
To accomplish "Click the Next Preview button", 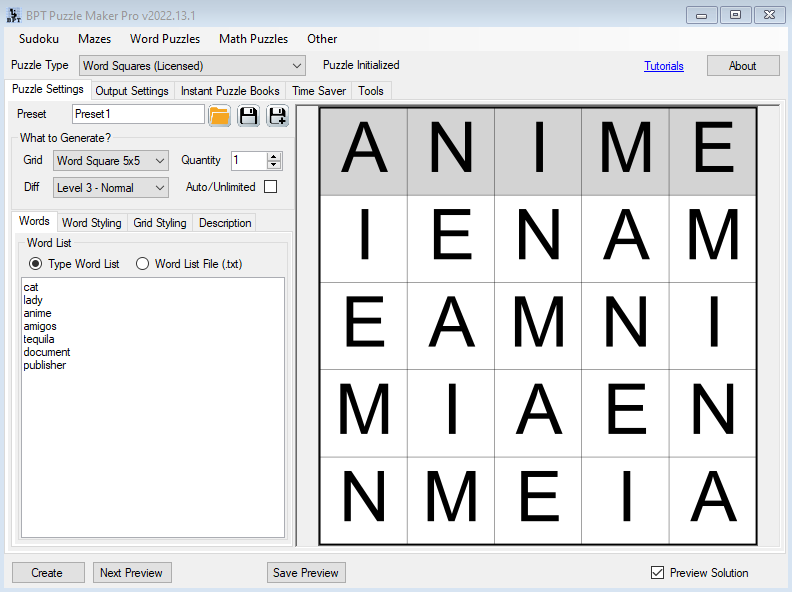I will pos(131,573).
